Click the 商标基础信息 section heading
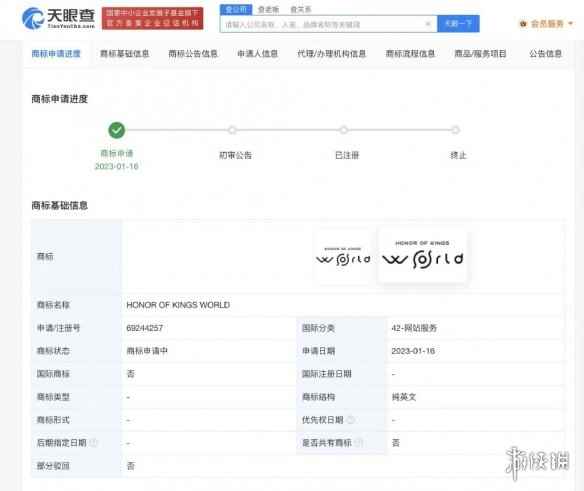This screenshot has height=491, width=584. click(x=60, y=205)
